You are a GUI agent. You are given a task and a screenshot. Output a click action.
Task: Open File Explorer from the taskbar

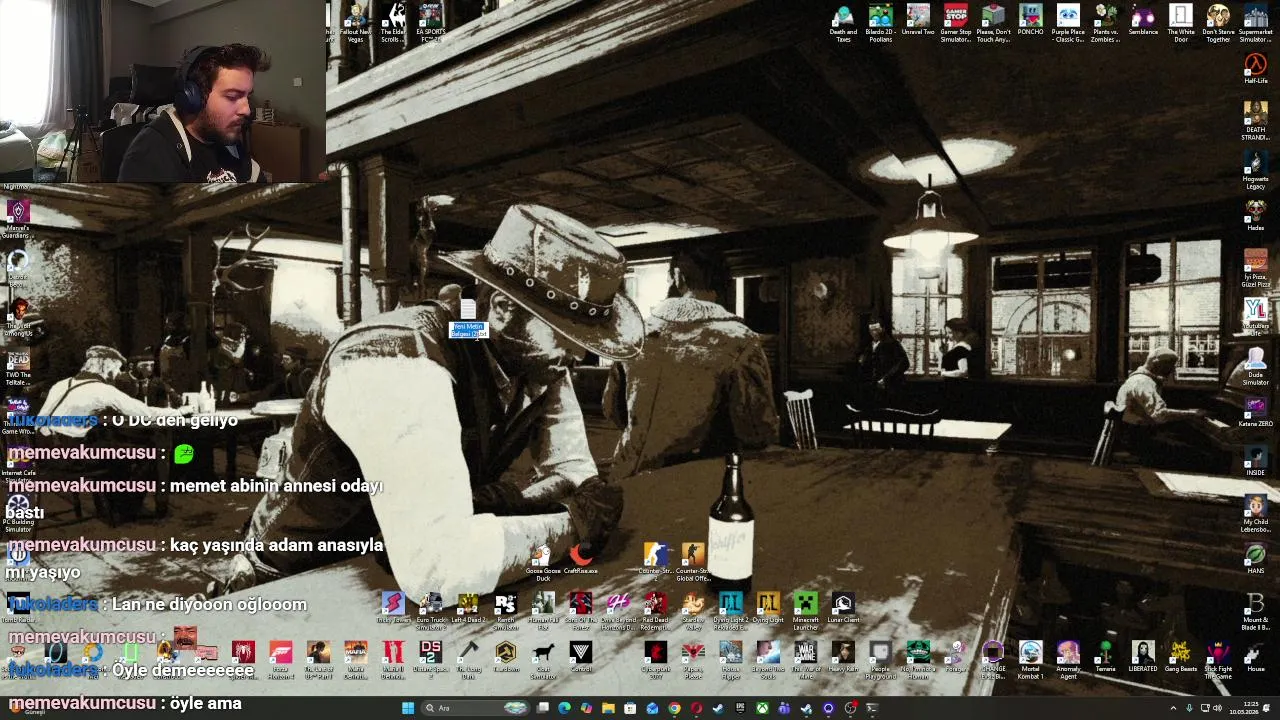pos(608,709)
